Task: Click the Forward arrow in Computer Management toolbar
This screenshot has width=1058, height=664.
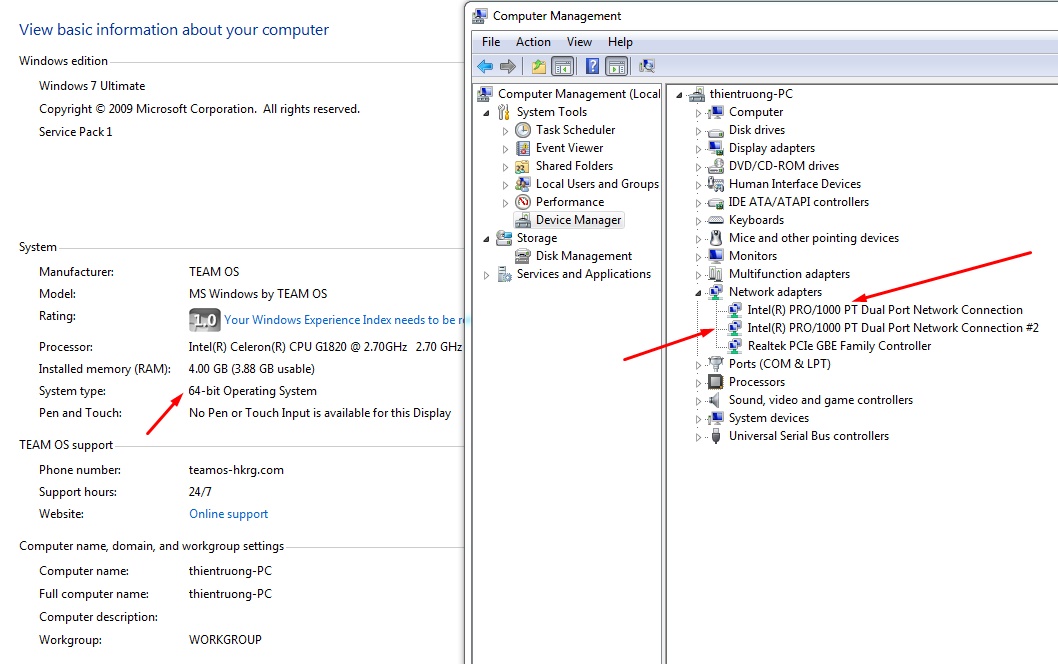Action: (x=508, y=66)
